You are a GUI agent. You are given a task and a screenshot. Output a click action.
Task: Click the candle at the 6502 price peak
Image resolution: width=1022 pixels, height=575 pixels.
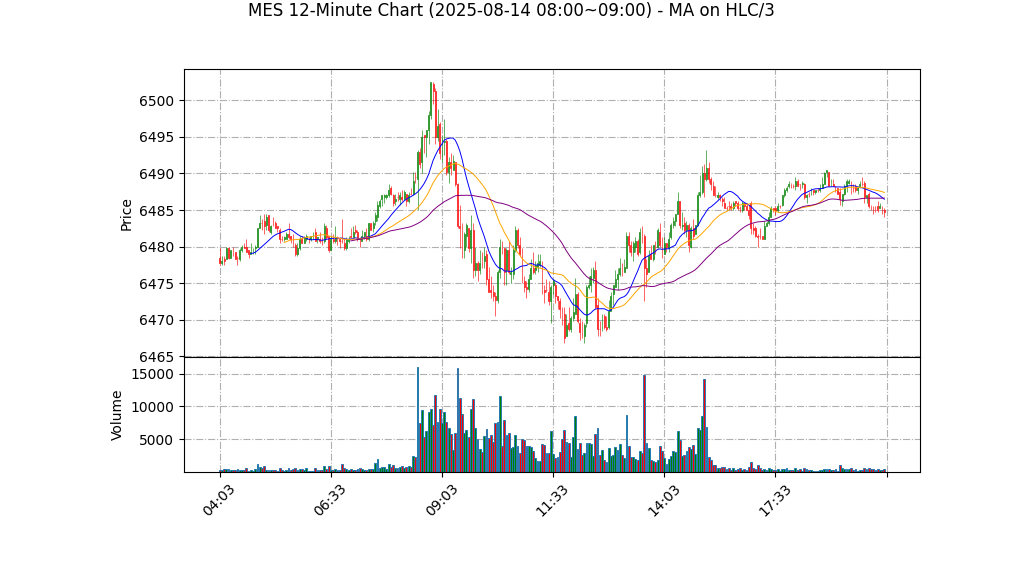tap(431, 98)
